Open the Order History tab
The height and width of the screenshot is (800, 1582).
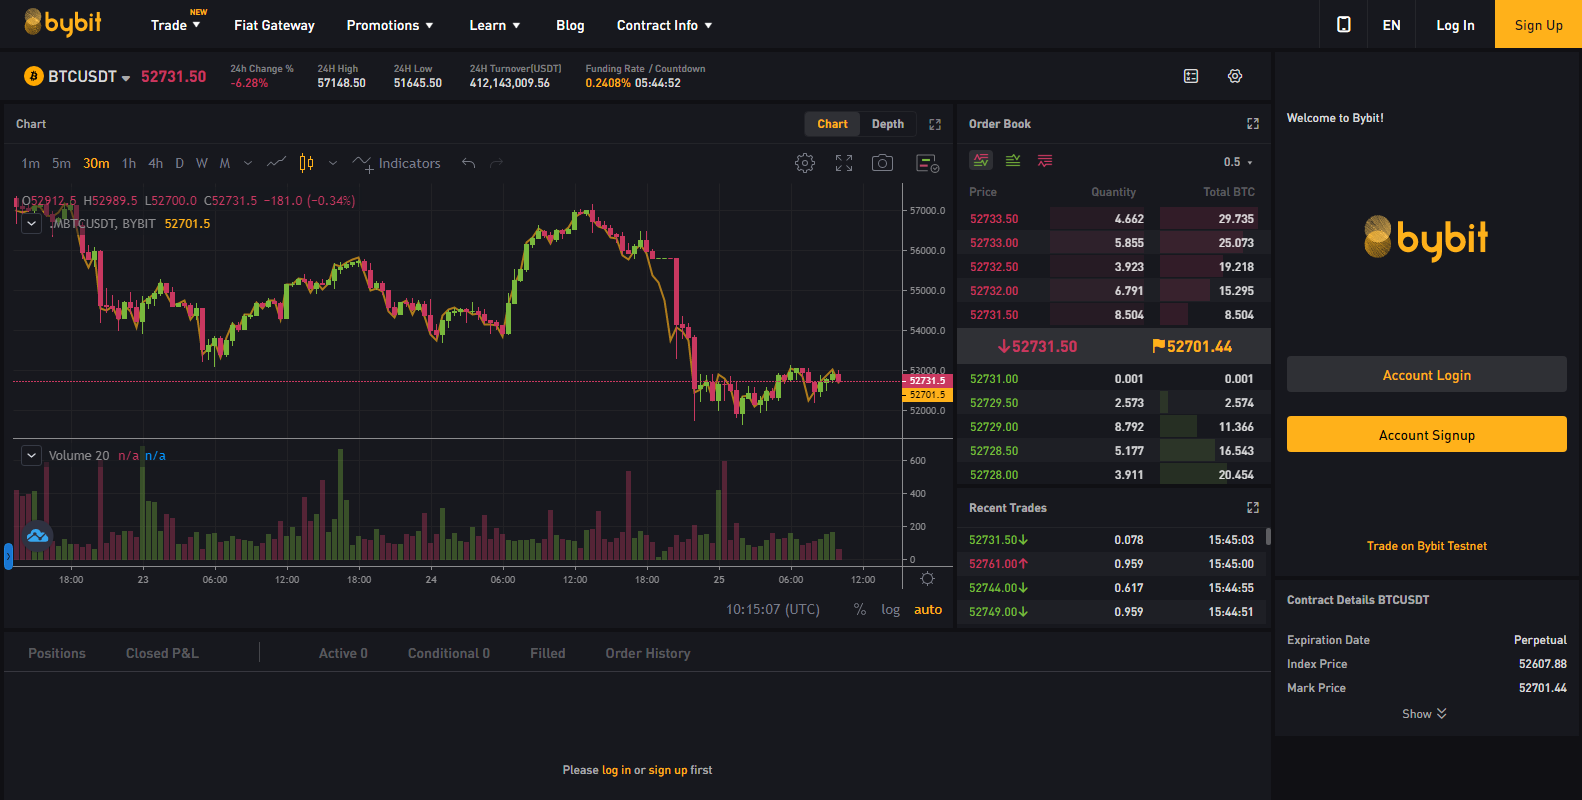[x=648, y=653]
